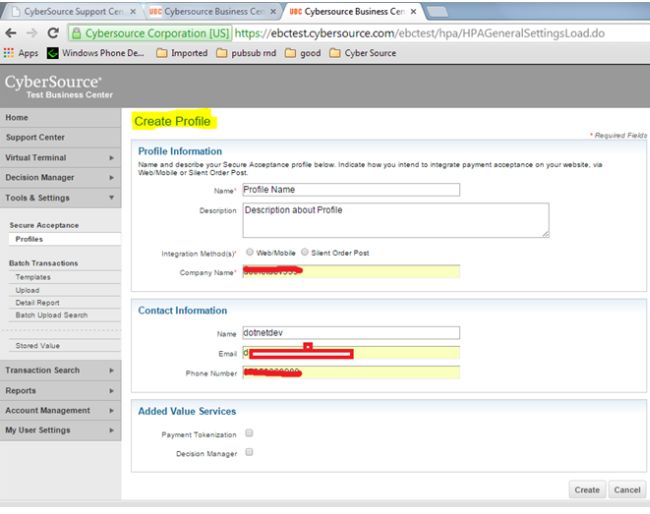Open the good bookmarks folder

point(303,53)
